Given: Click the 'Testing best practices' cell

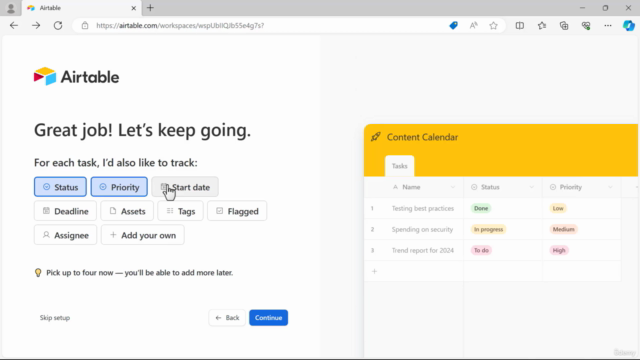Looking at the screenshot, I should tap(423, 208).
